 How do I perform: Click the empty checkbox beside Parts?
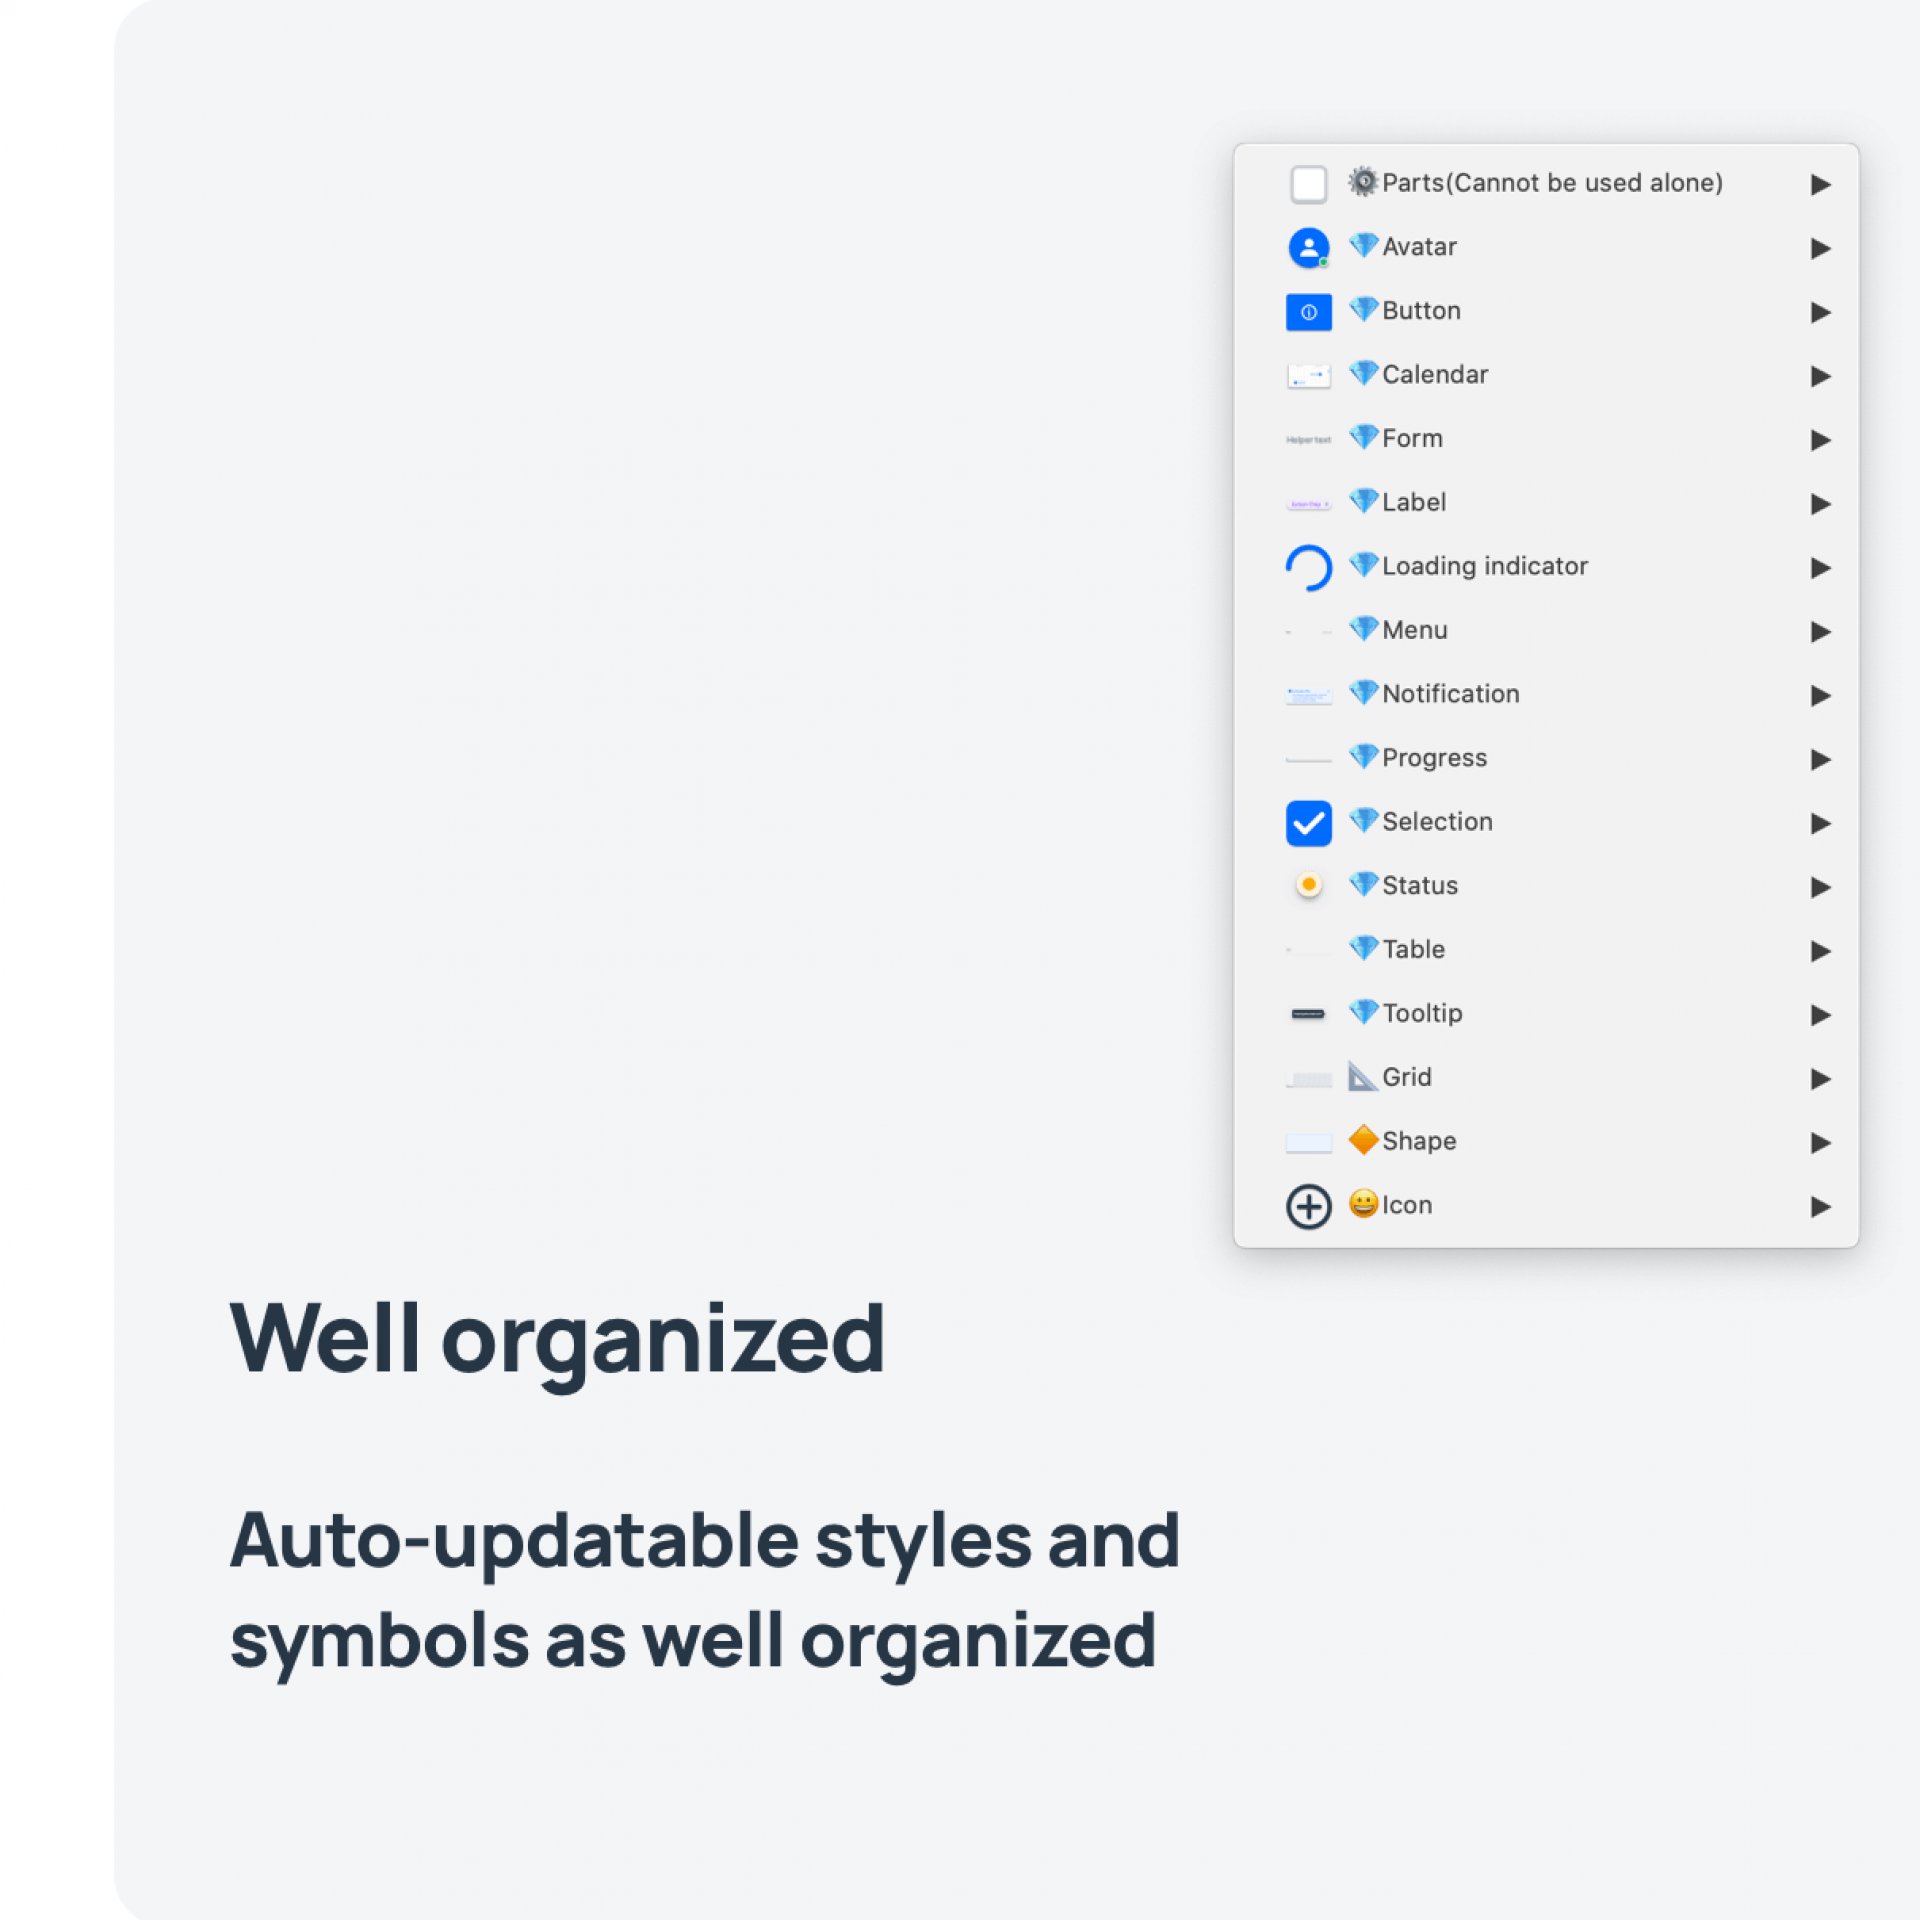coord(1308,184)
